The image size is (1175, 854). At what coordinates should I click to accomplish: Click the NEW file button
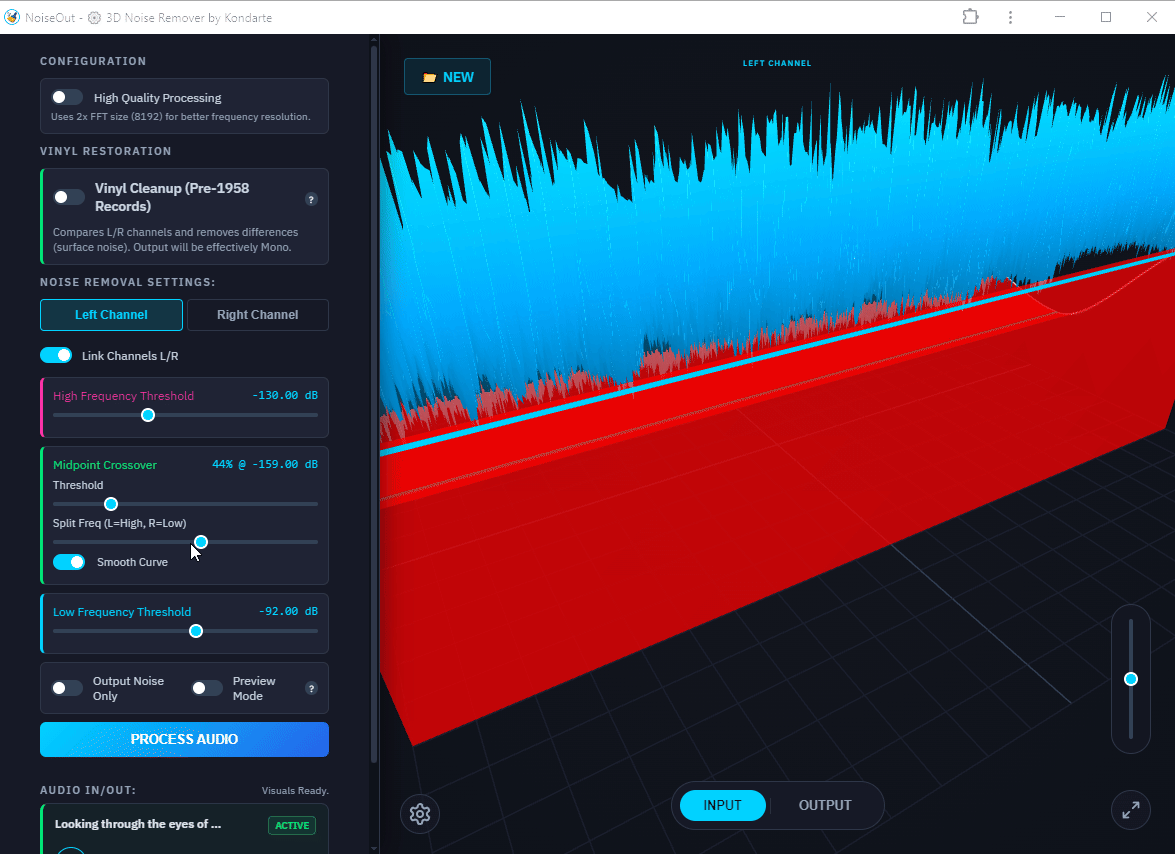(x=447, y=76)
